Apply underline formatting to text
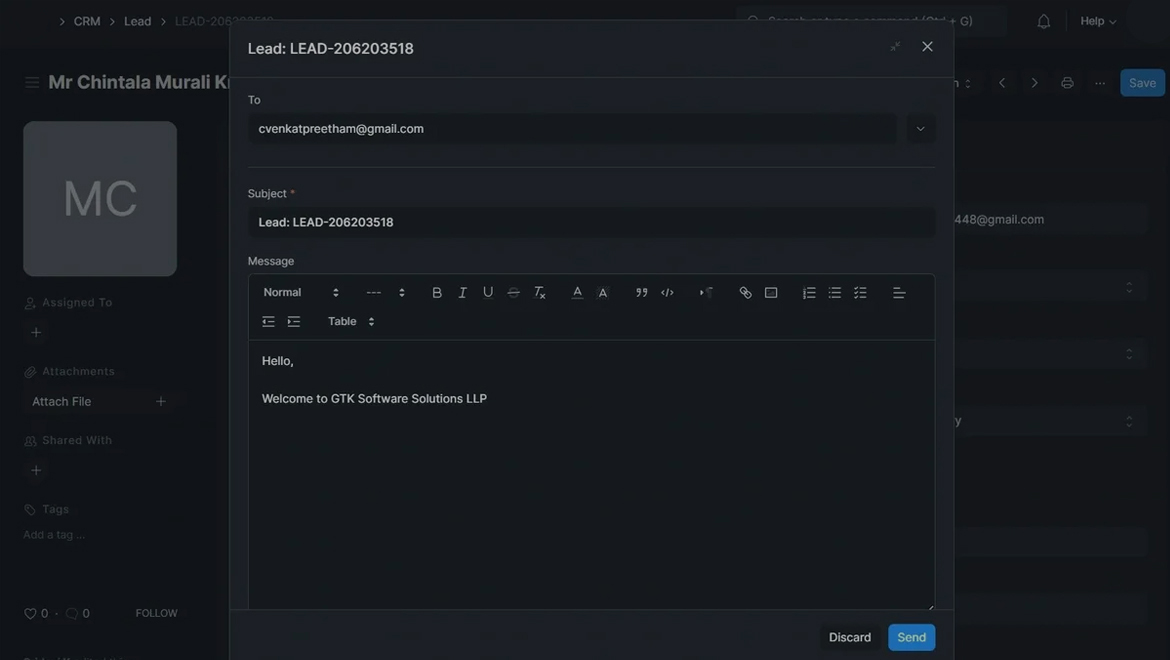Image resolution: width=1170 pixels, height=660 pixels. pos(488,292)
